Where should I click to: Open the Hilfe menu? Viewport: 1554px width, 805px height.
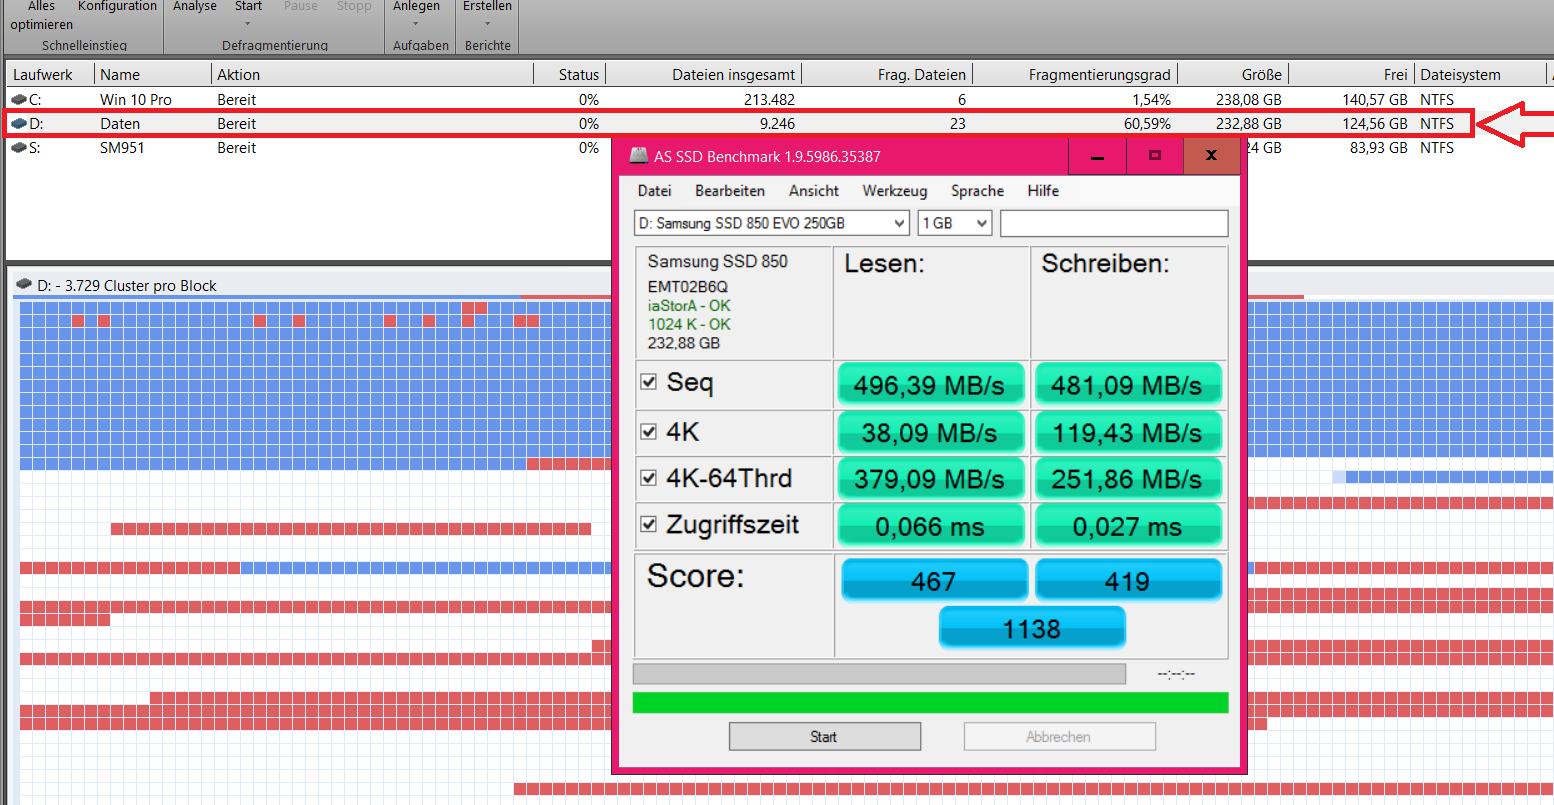1043,190
